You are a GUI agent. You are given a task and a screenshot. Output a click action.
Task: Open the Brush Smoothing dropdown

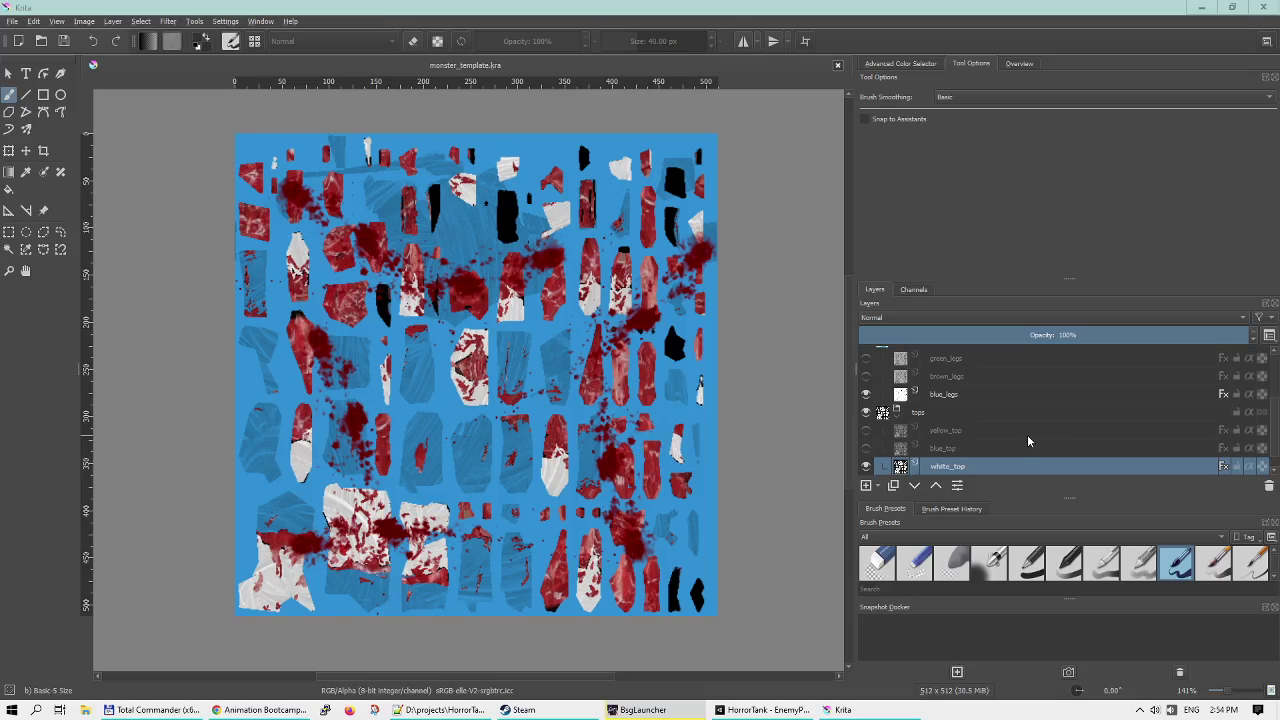click(1105, 97)
